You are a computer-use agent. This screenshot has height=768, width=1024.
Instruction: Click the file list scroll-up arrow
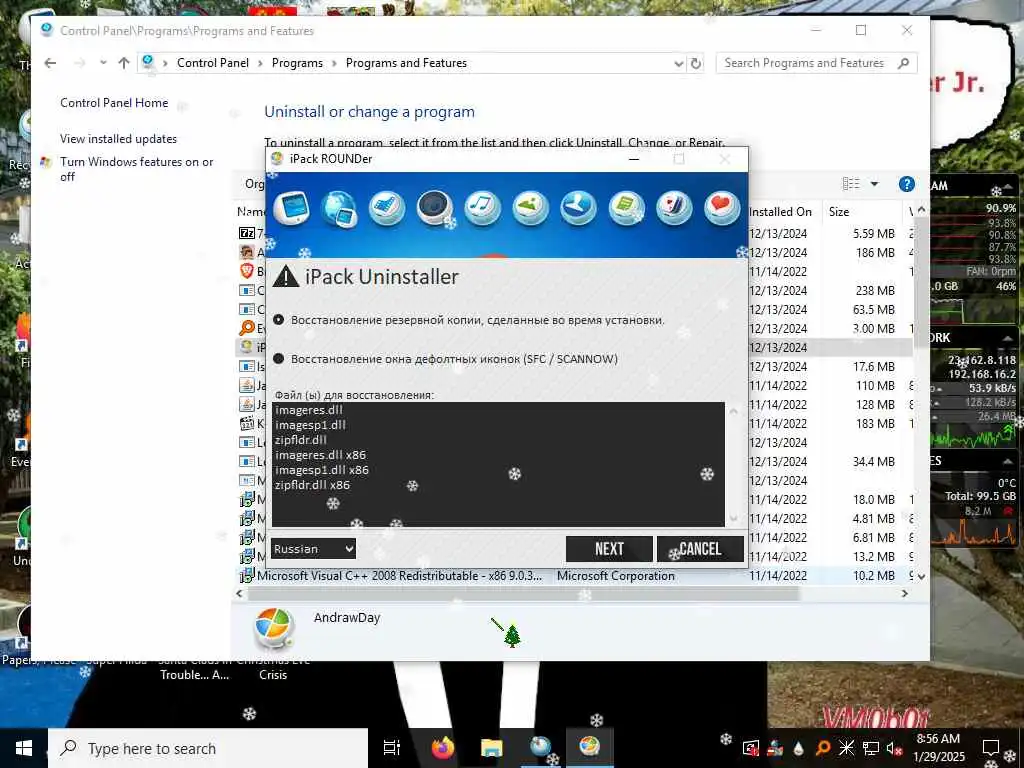coord(733,411)
